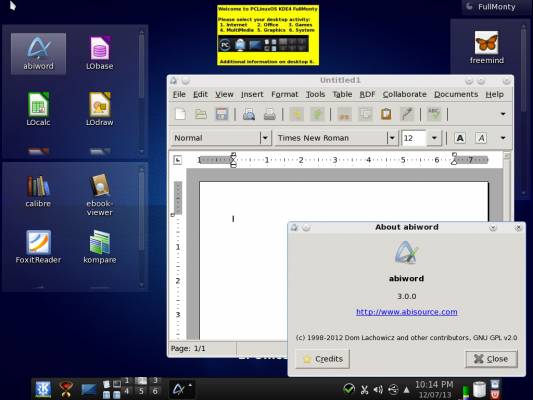Click the Paste clipboard icon
The image size is (533, 400).
coord(386,114)
